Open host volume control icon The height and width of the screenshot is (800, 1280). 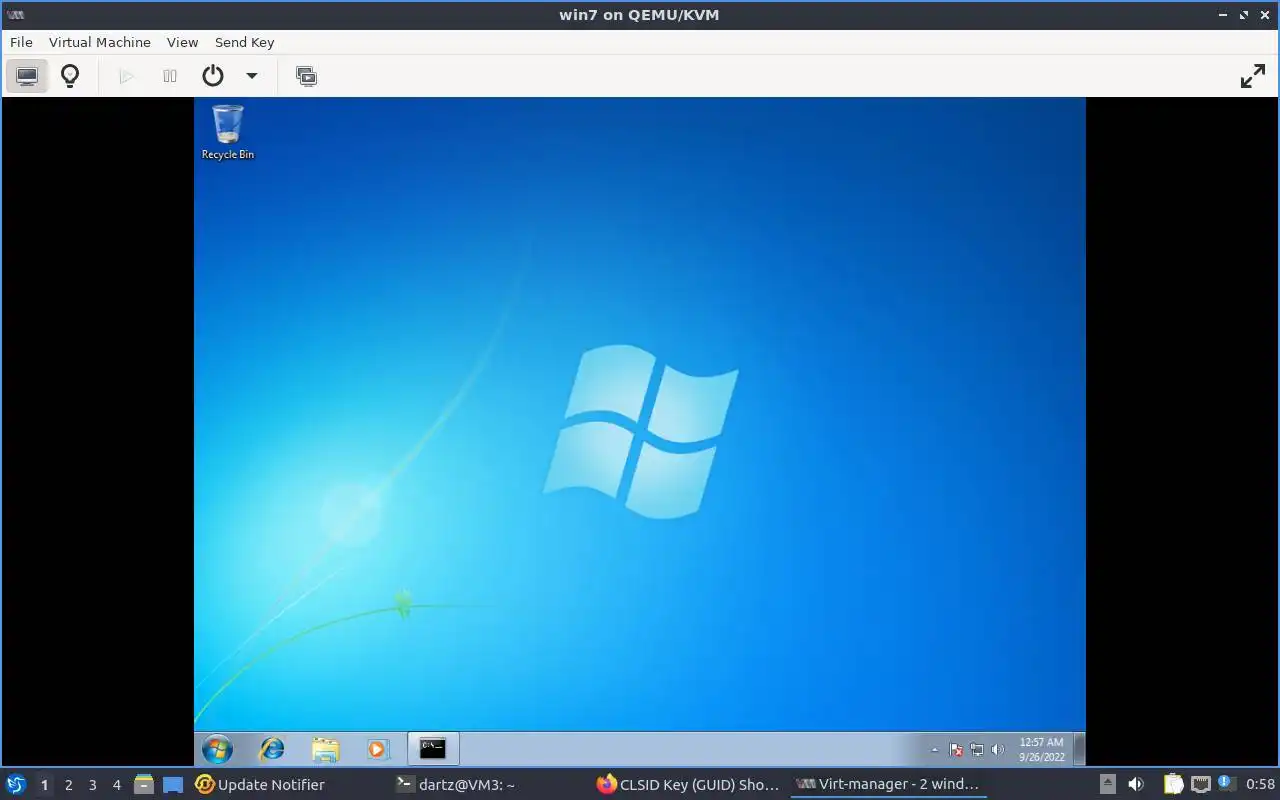click(1136, 785)
